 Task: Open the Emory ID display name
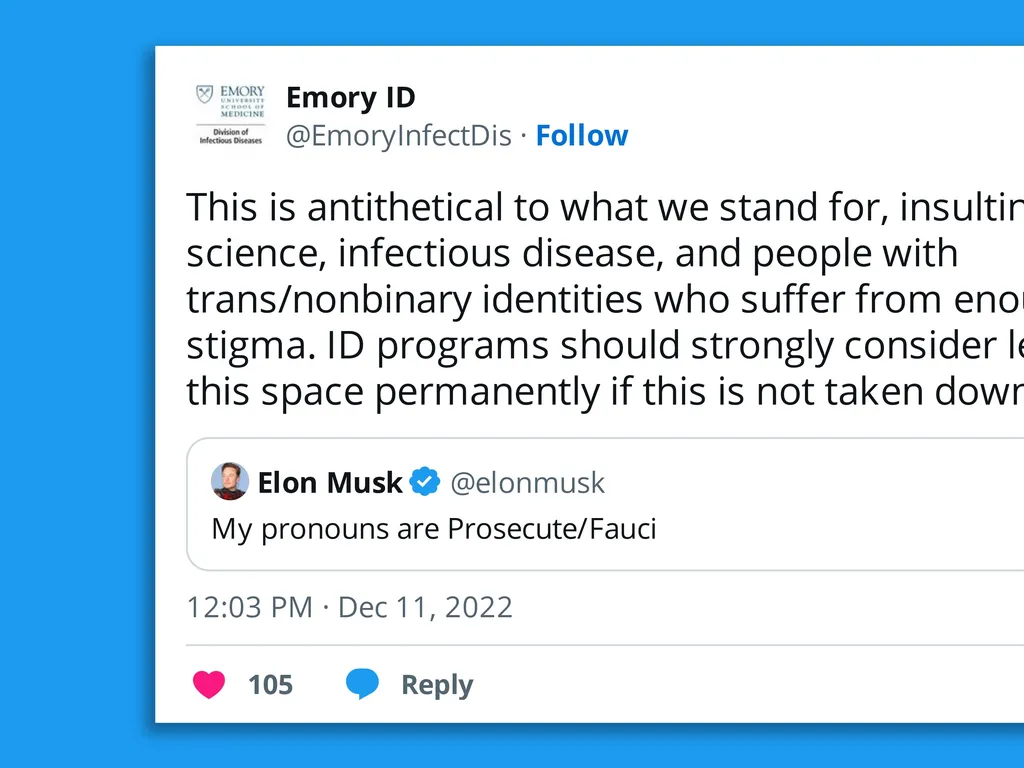350,98
